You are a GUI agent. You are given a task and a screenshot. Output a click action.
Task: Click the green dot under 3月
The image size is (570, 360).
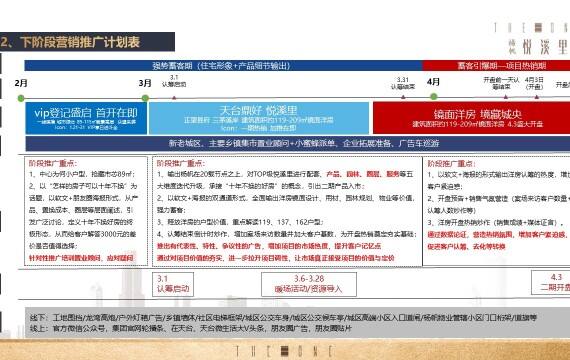(145, 98)
